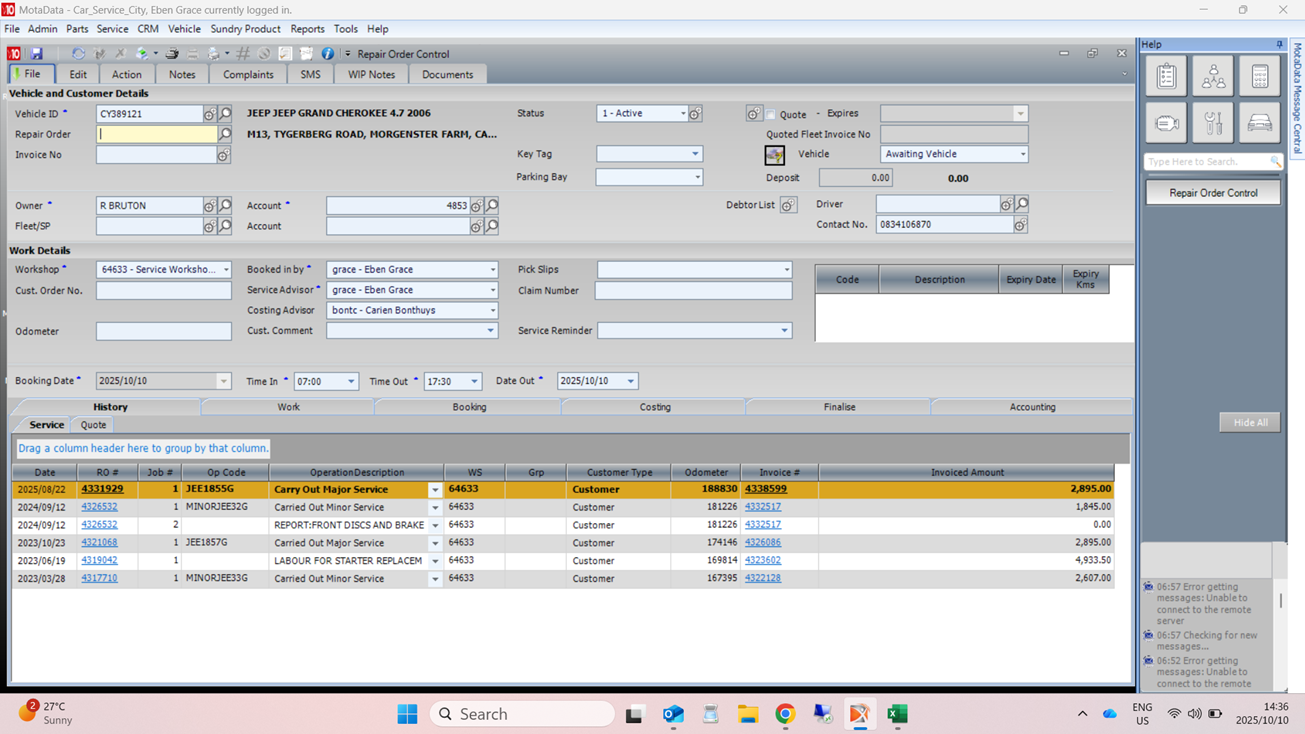Pin the Help panel using pushpin

coord(1279,45)
